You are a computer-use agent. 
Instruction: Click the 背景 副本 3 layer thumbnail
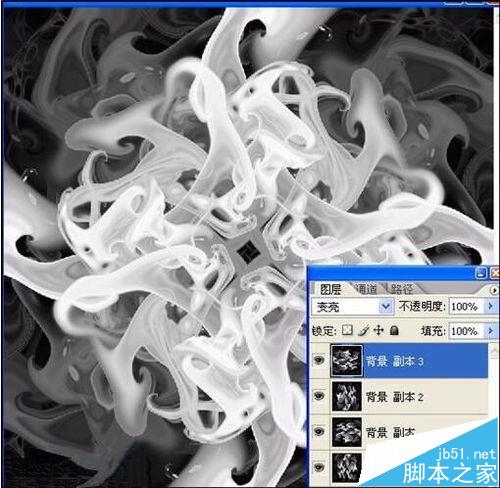coord(346,361)
